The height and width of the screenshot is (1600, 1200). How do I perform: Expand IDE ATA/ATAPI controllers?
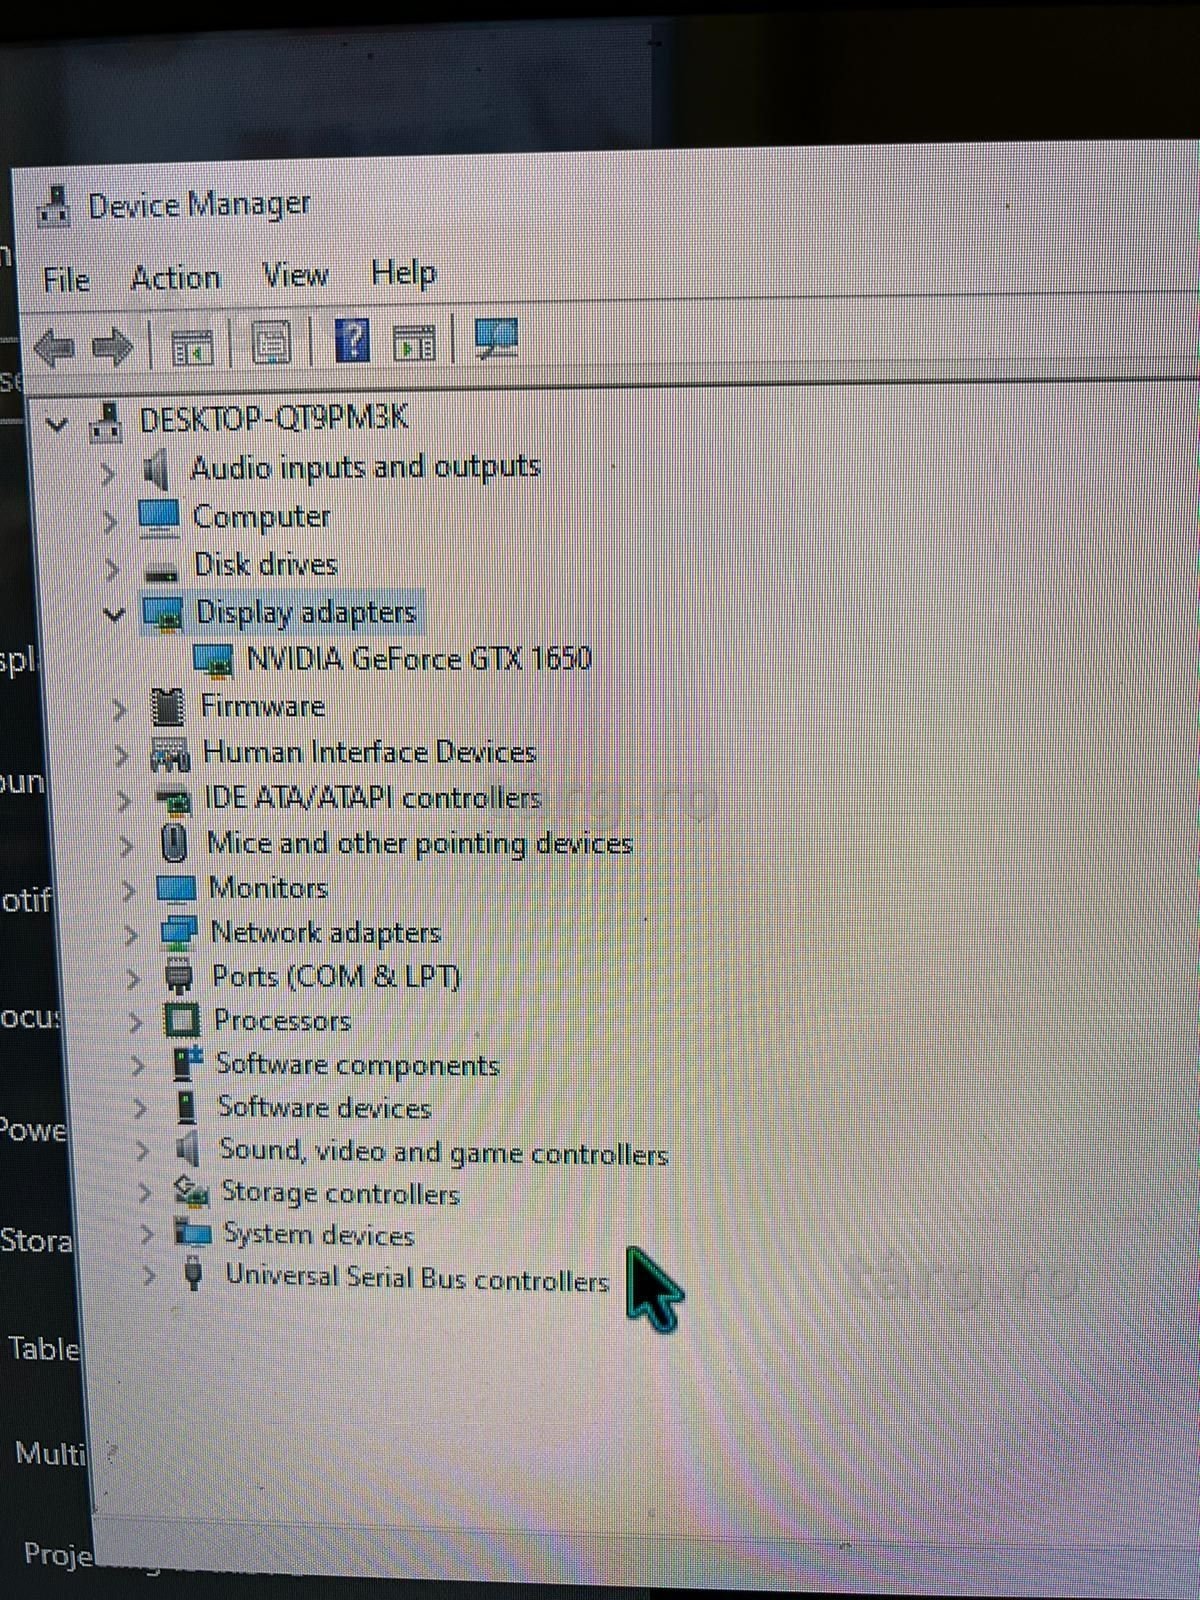point(123,801)
